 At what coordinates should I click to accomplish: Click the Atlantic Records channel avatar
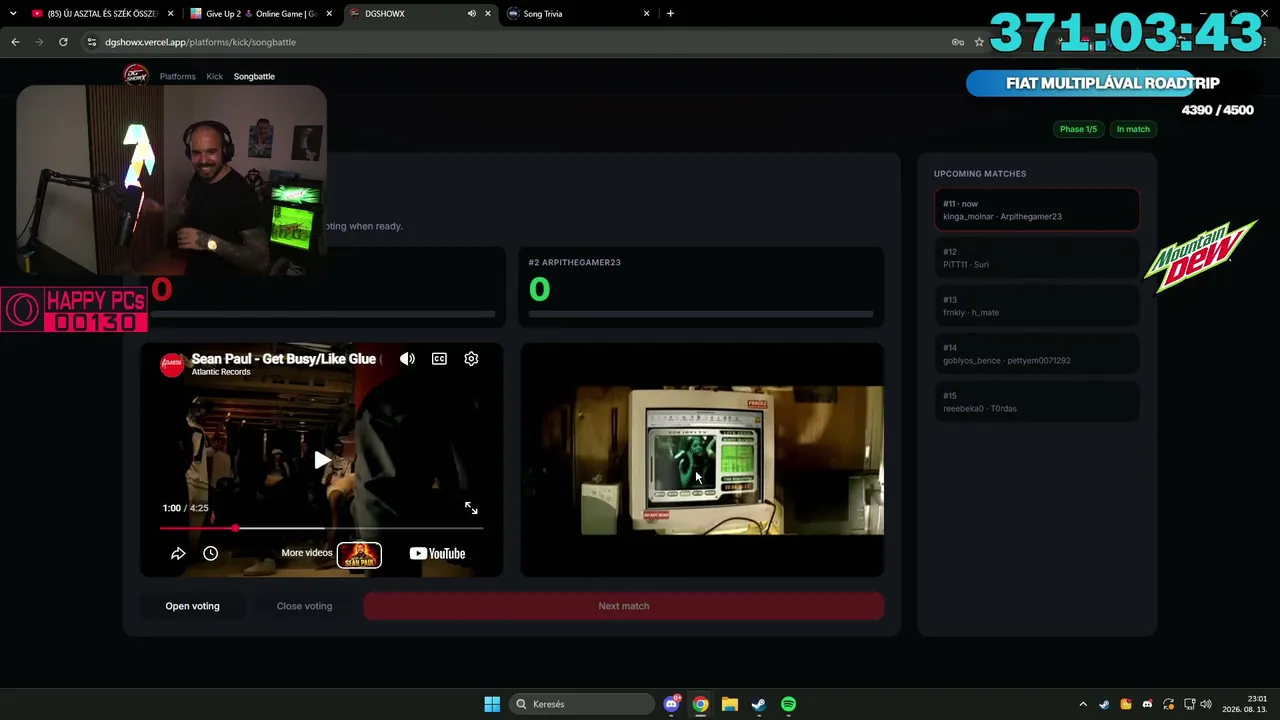coord(172,365)
